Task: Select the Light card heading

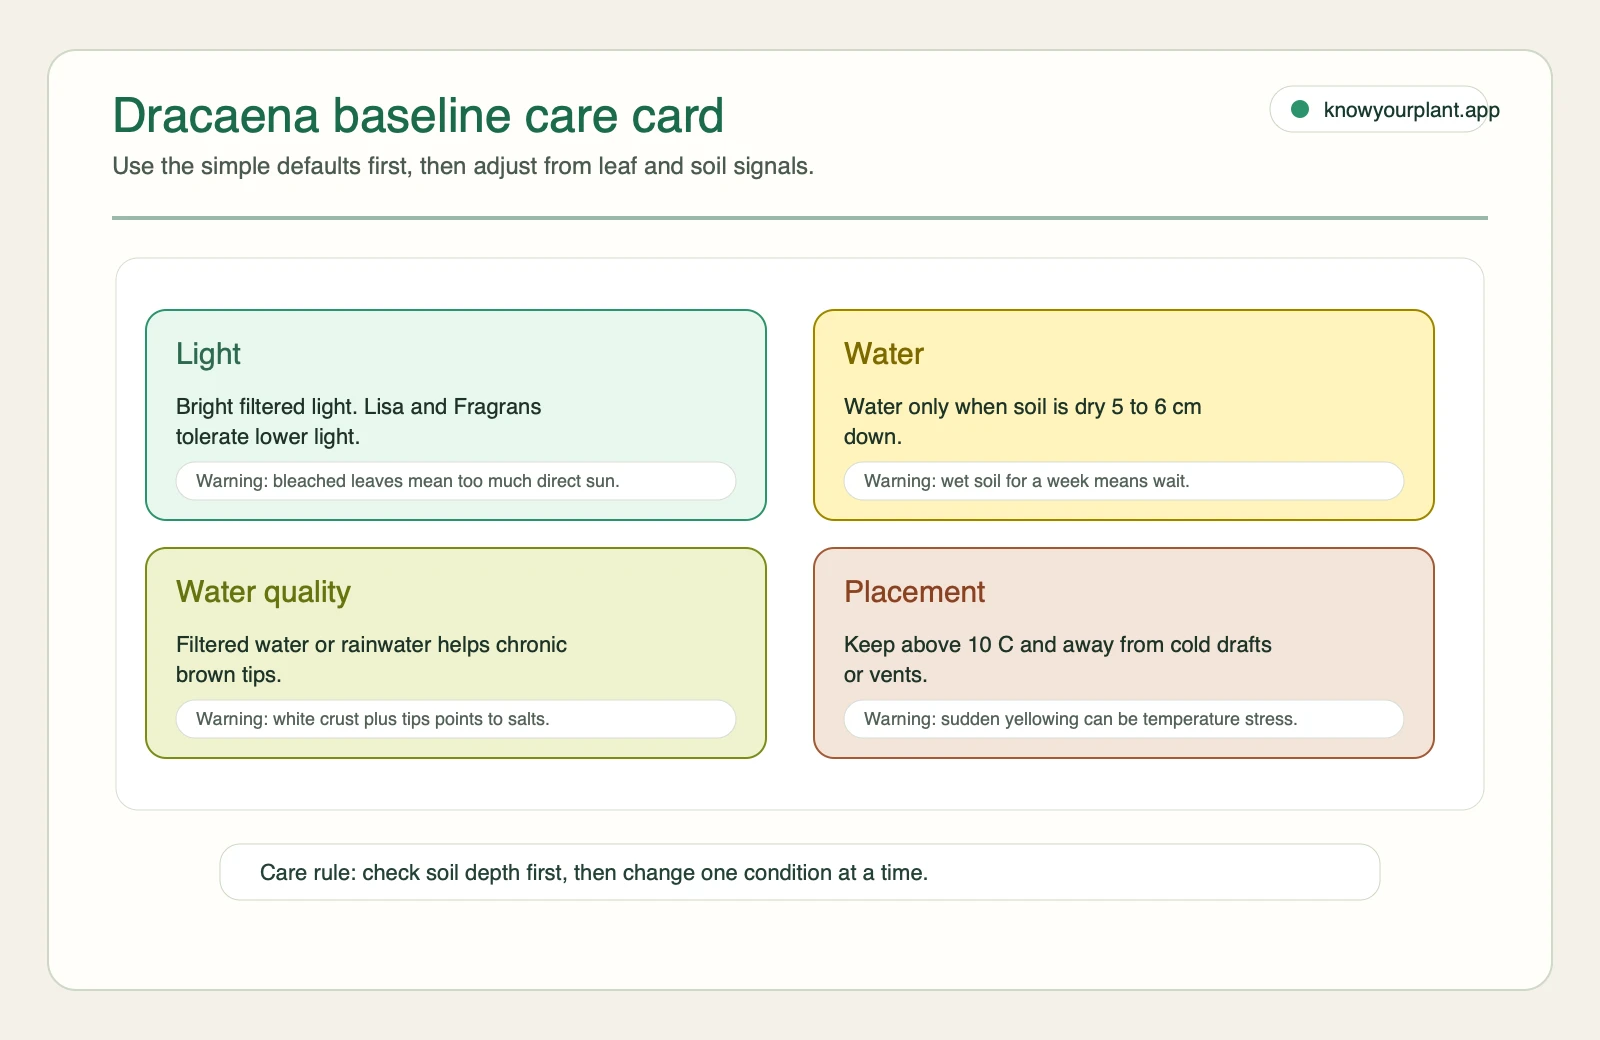Action: coord(208,354)
